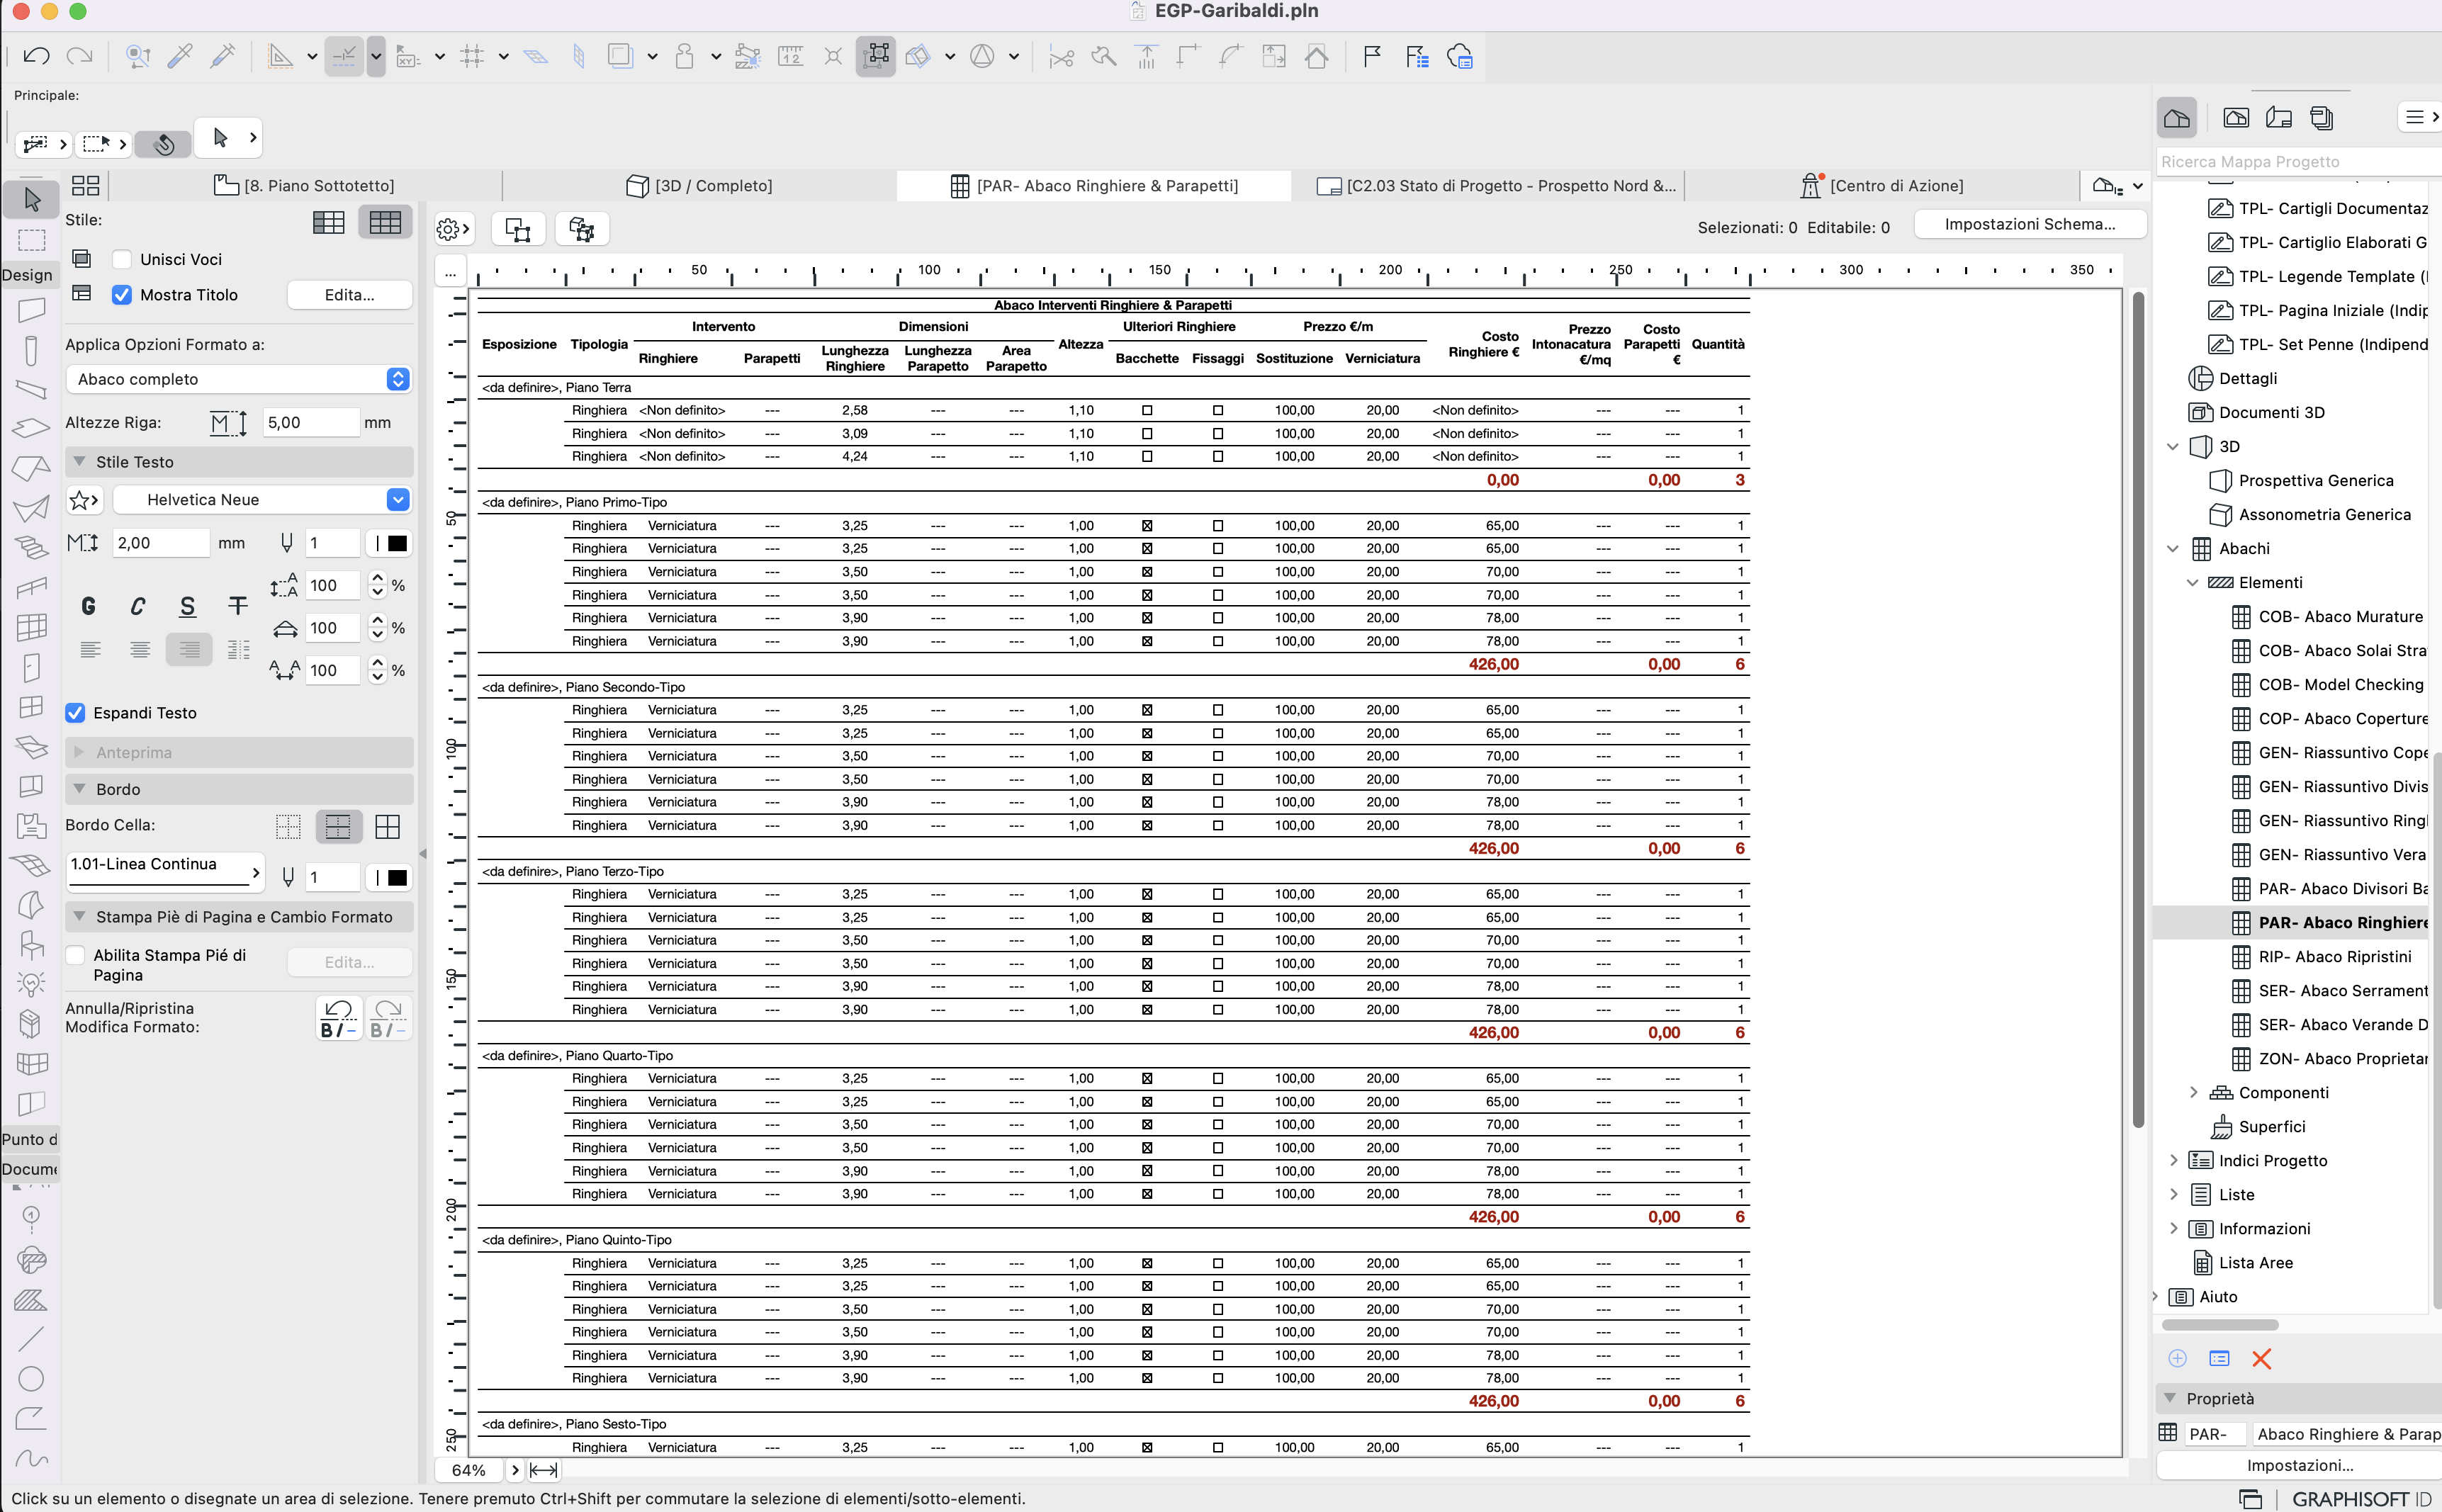
Task: Collapse the Abachi tree node
Action: (2172, 549)
